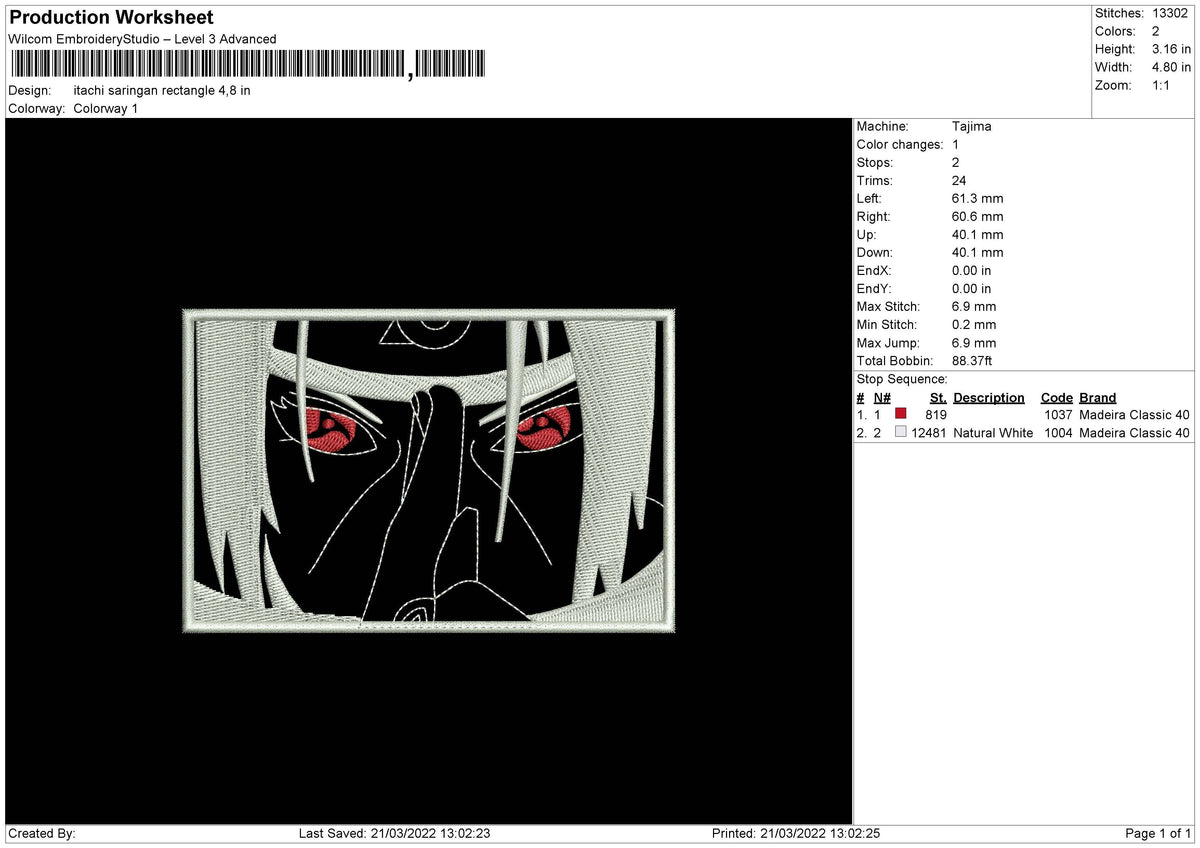Select the Madeira Classic 40 brand entry
Image resolution: width=1200 pixels, height=848 pixels.
[1134, 414]
